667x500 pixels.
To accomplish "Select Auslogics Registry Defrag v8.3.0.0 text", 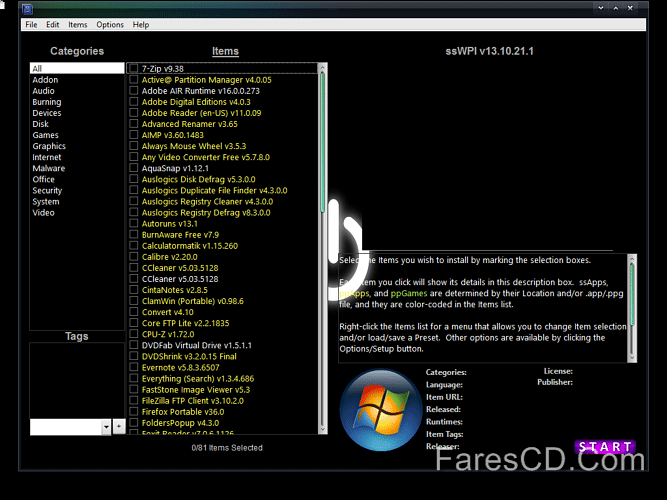I will [206, 212].
